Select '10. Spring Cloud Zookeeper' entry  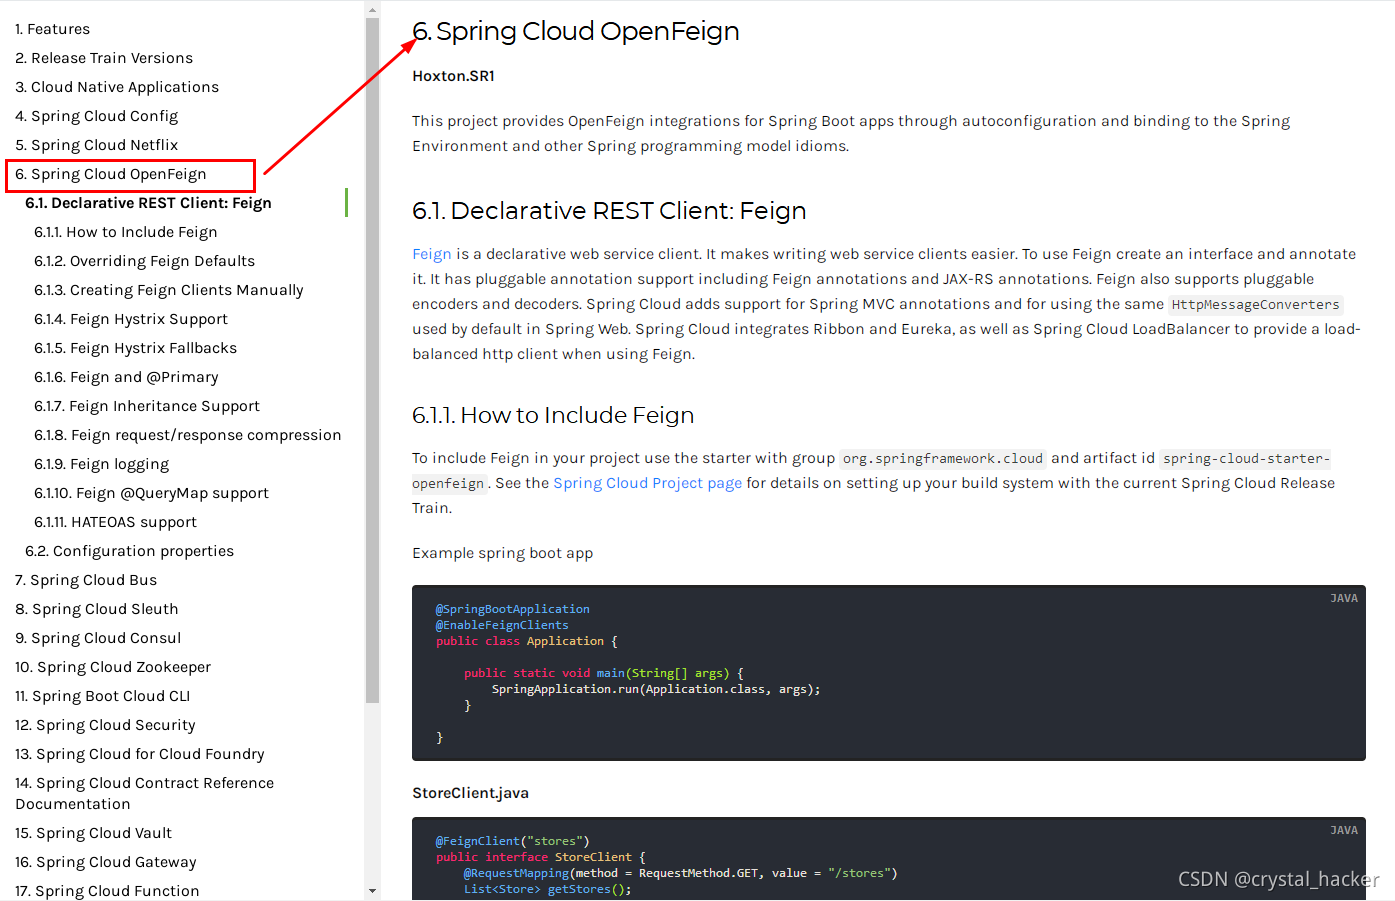113,667
